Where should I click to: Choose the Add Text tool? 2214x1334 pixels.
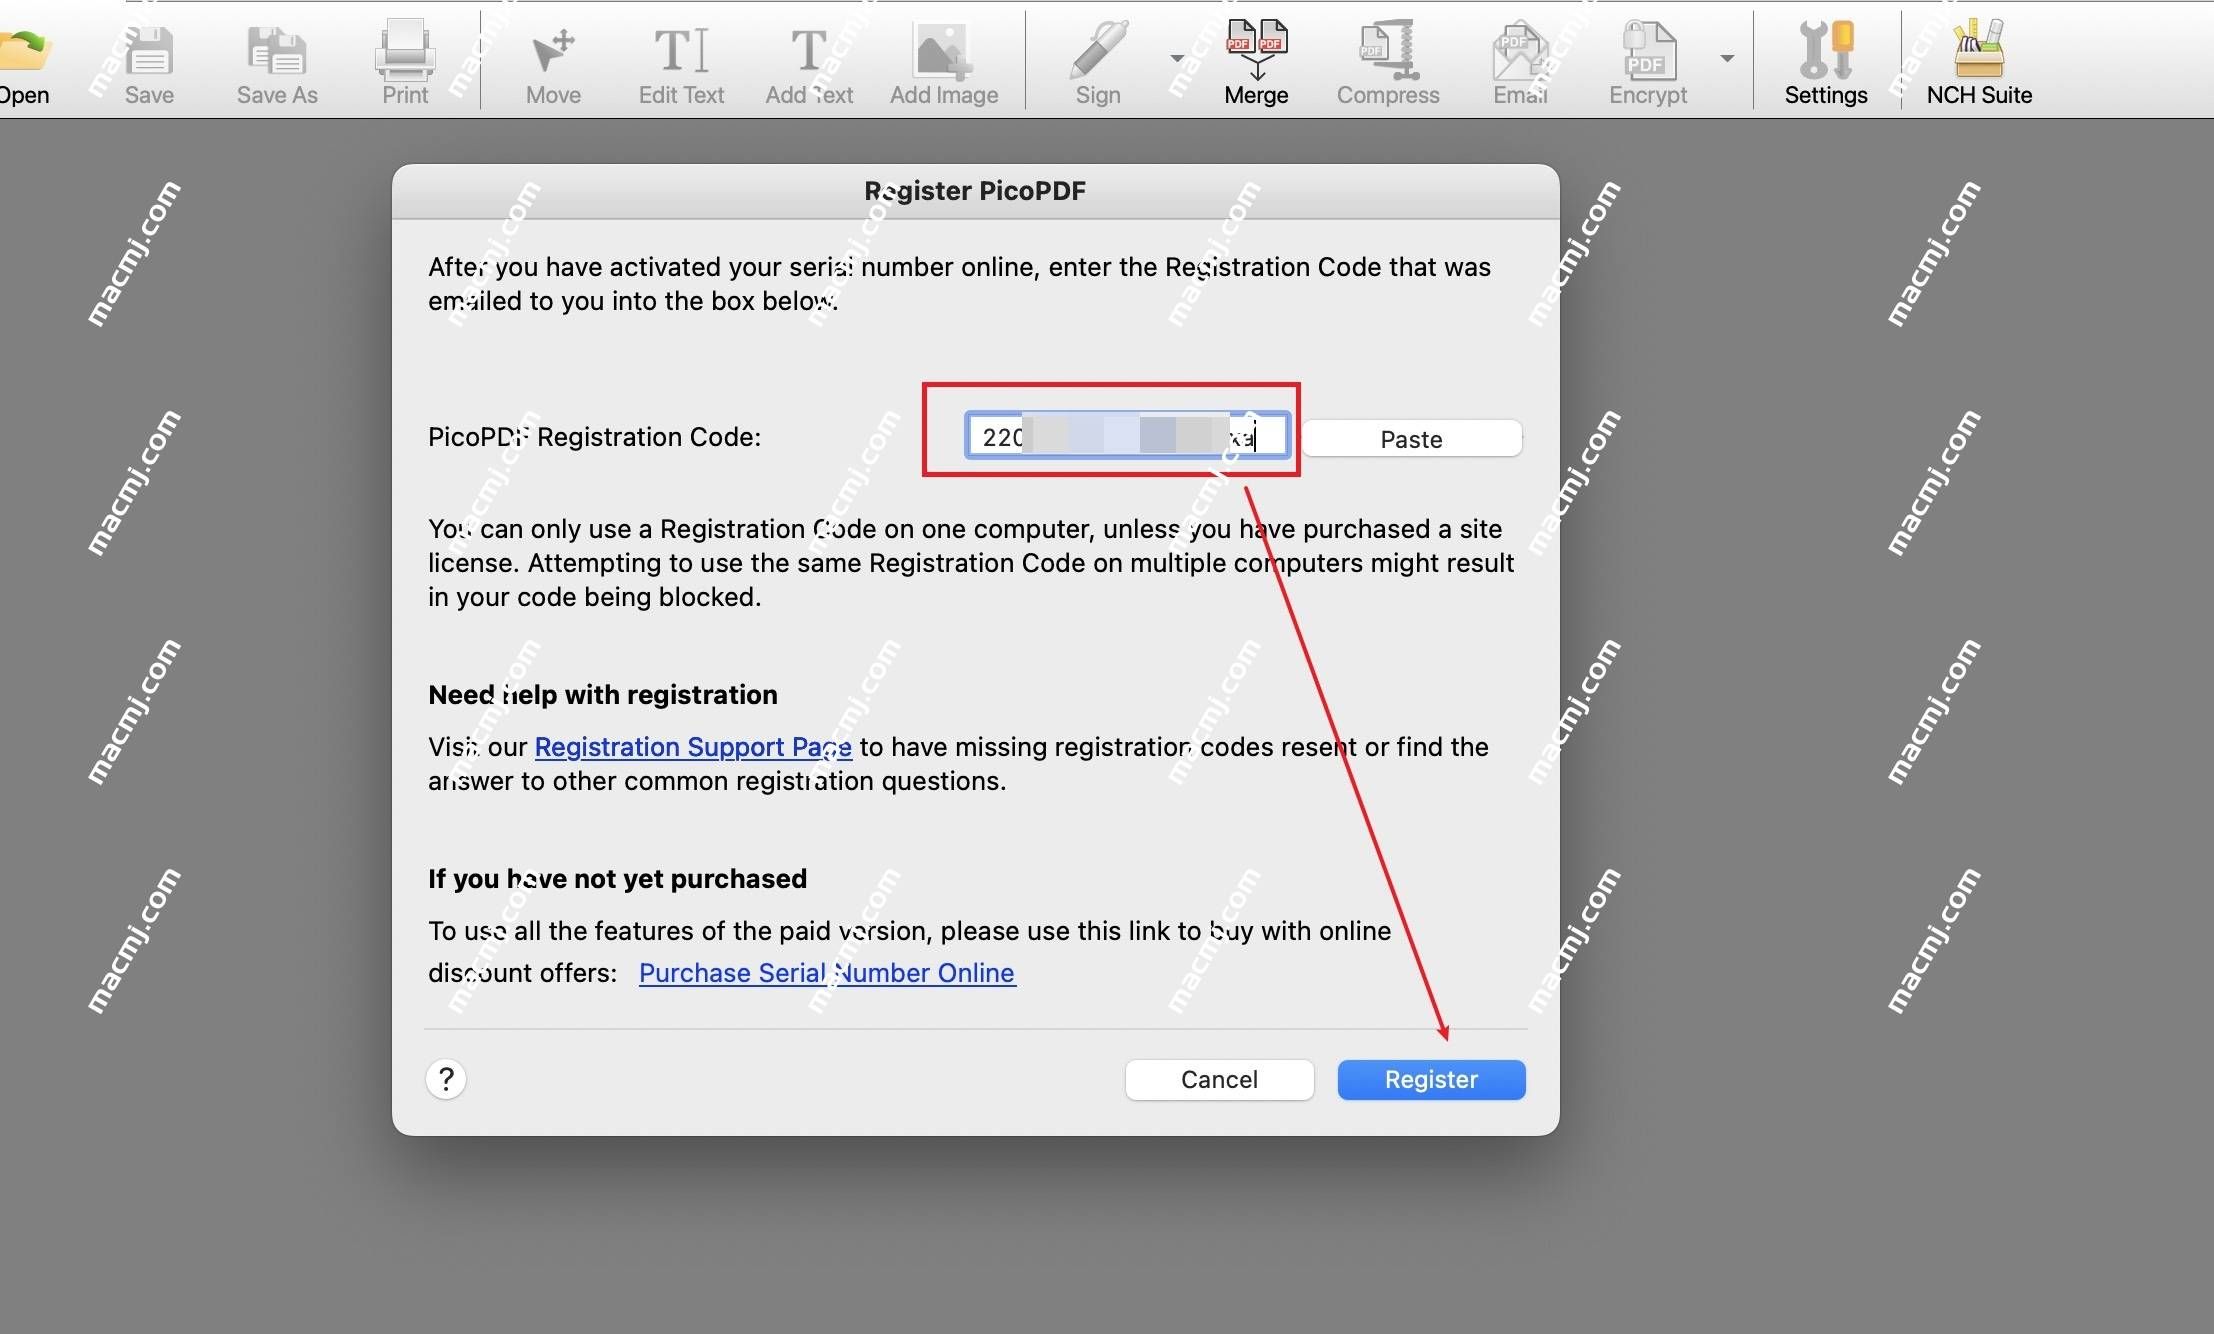(x=809, y=65)
